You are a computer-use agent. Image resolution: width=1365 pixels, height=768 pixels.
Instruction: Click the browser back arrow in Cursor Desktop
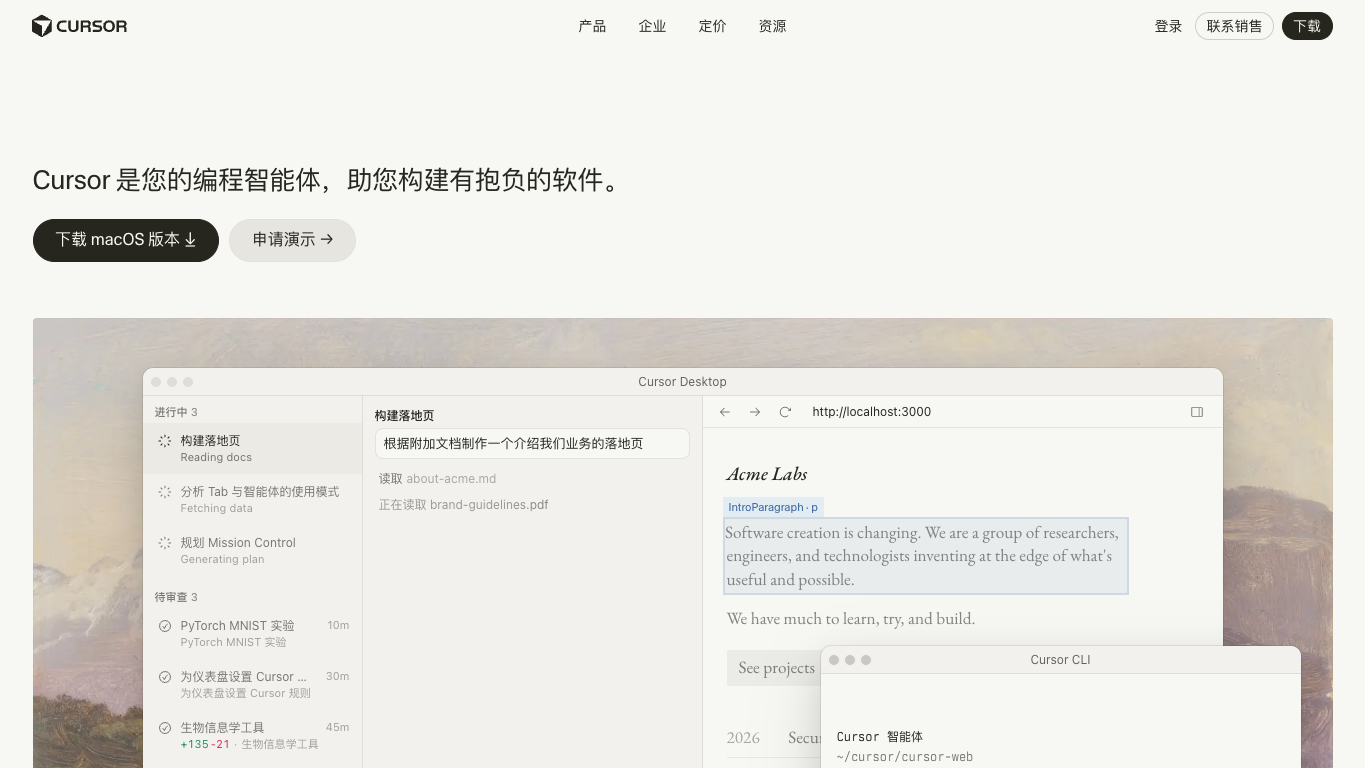(725, 412)
